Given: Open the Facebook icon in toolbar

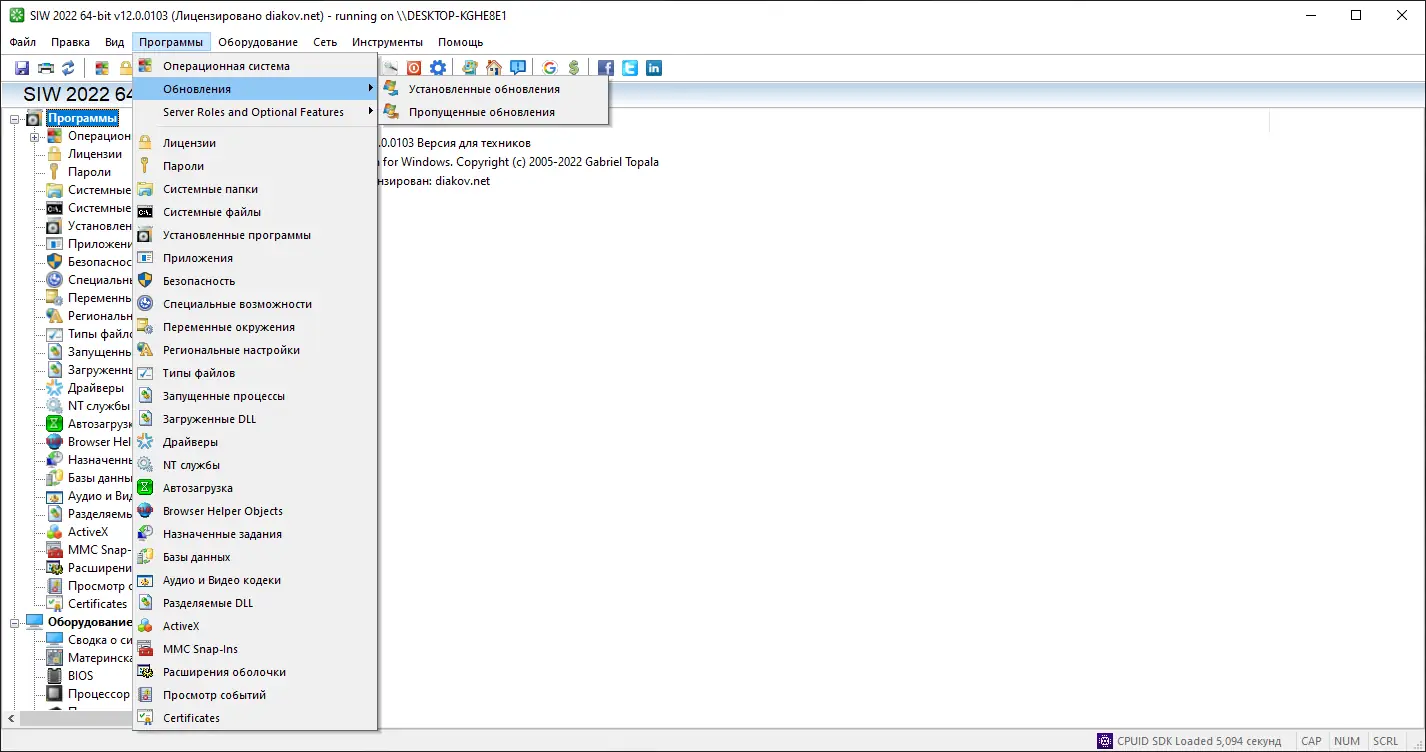Looking at the screenshot, I should pyautogui.click(x=606, y=68).
